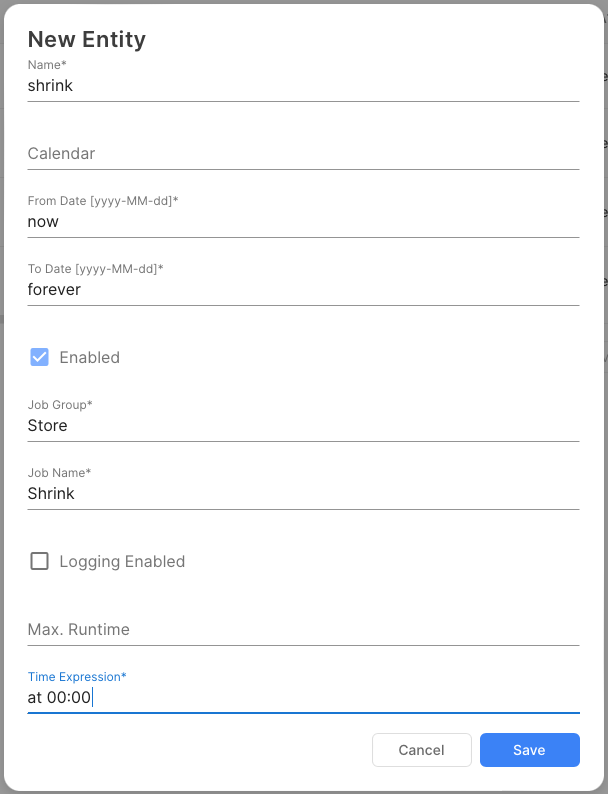Click the 'New Entity' dialog title
This screenshot has width=608, height=794.
tap(87, 40)
